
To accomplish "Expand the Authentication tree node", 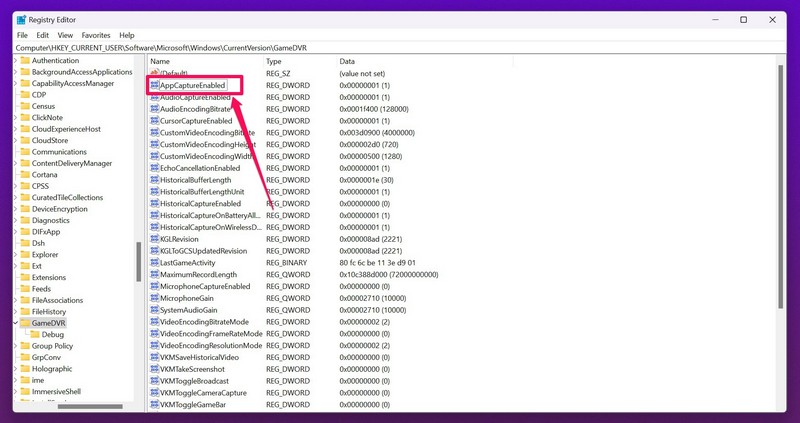I will click(x=15, y=61).
